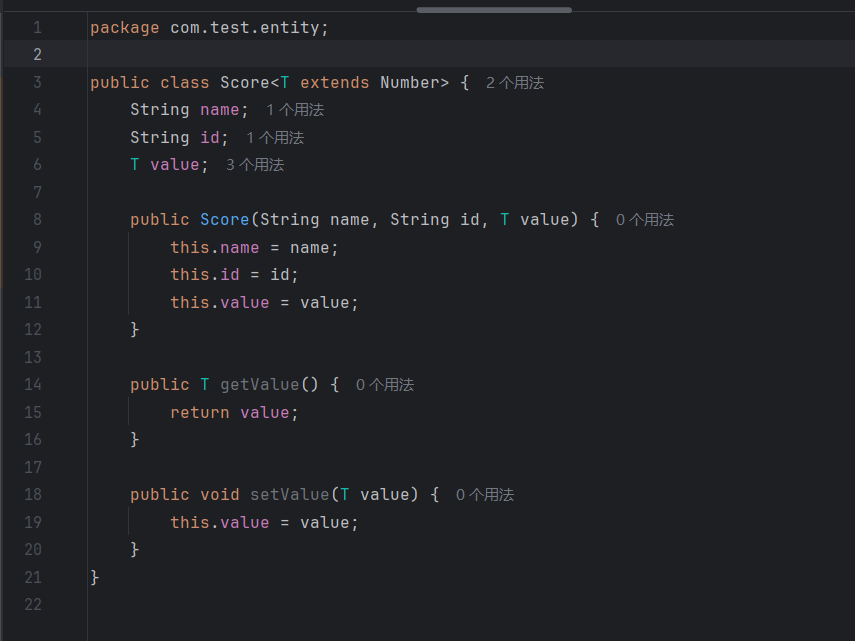
Task: Click 'this.value' on line 19
Action: 220,523
